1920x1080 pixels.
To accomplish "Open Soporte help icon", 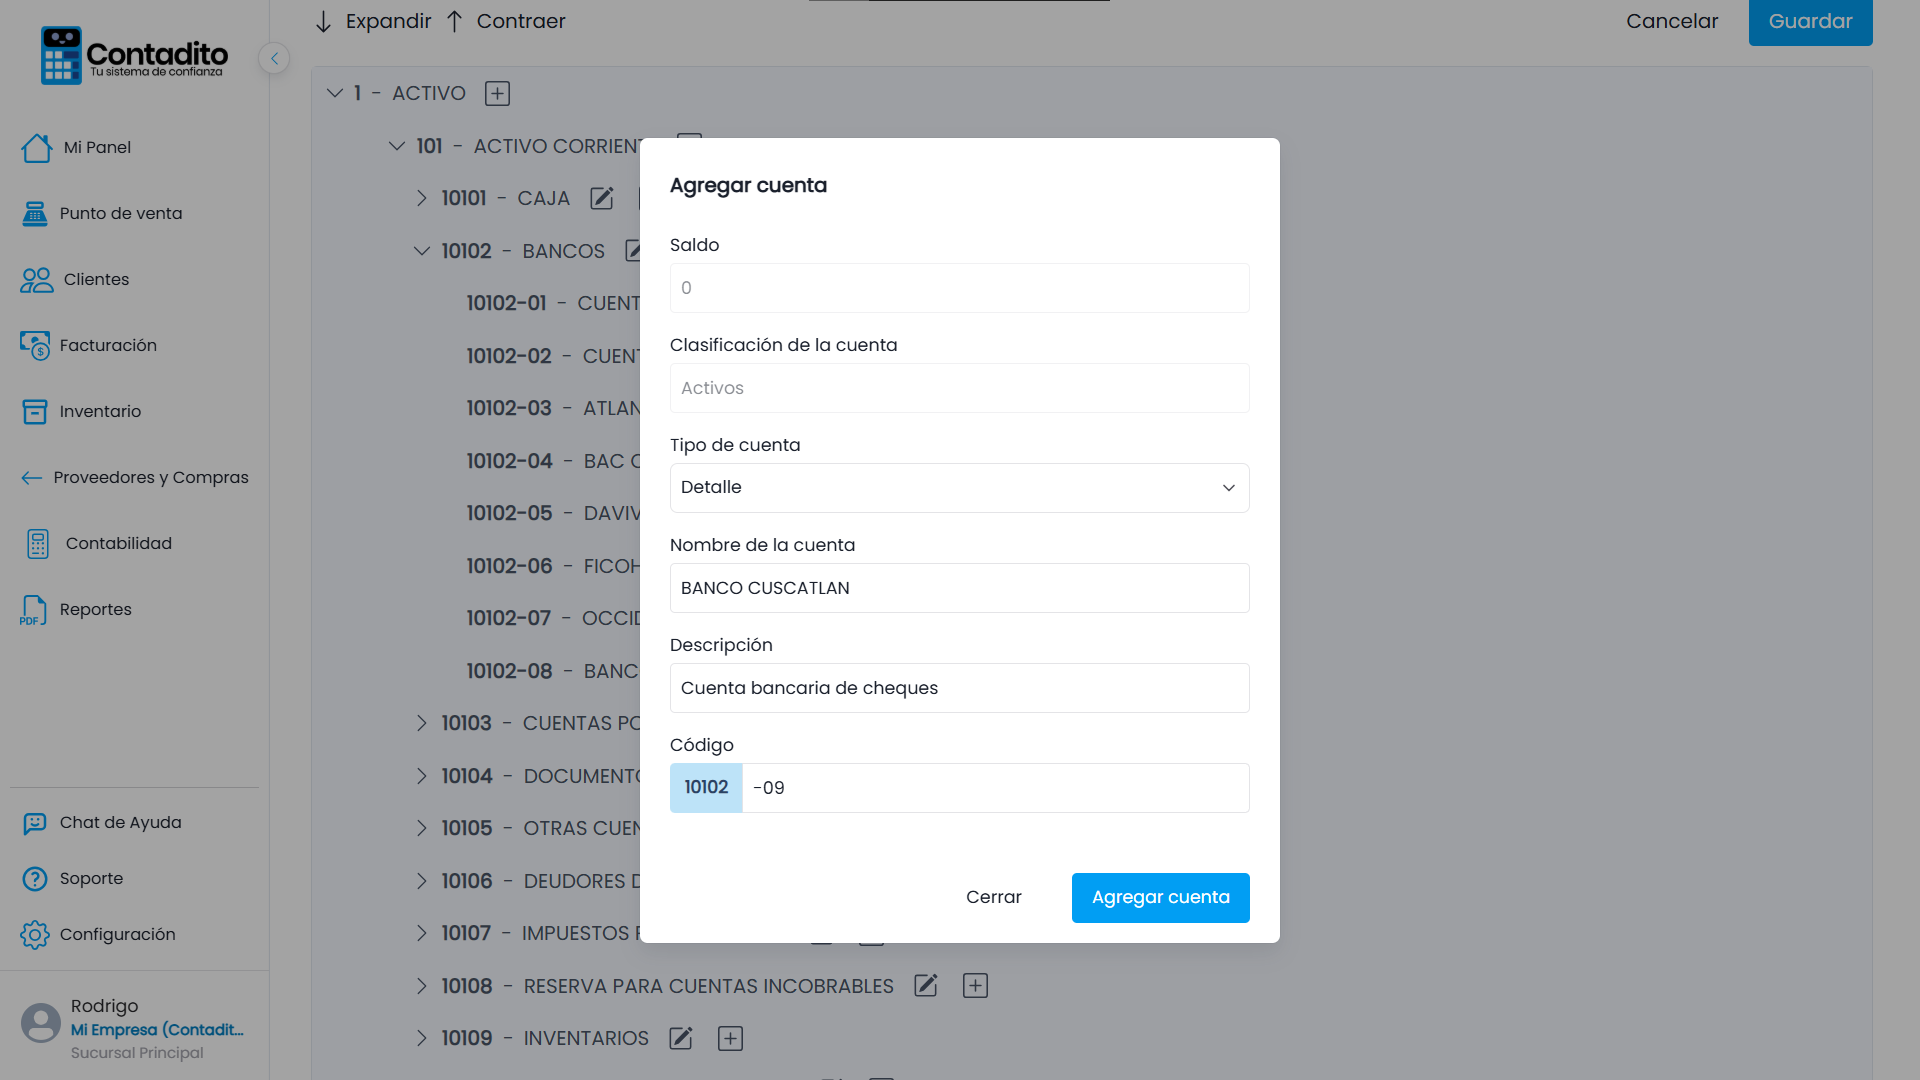I will [x=35, y=878].
